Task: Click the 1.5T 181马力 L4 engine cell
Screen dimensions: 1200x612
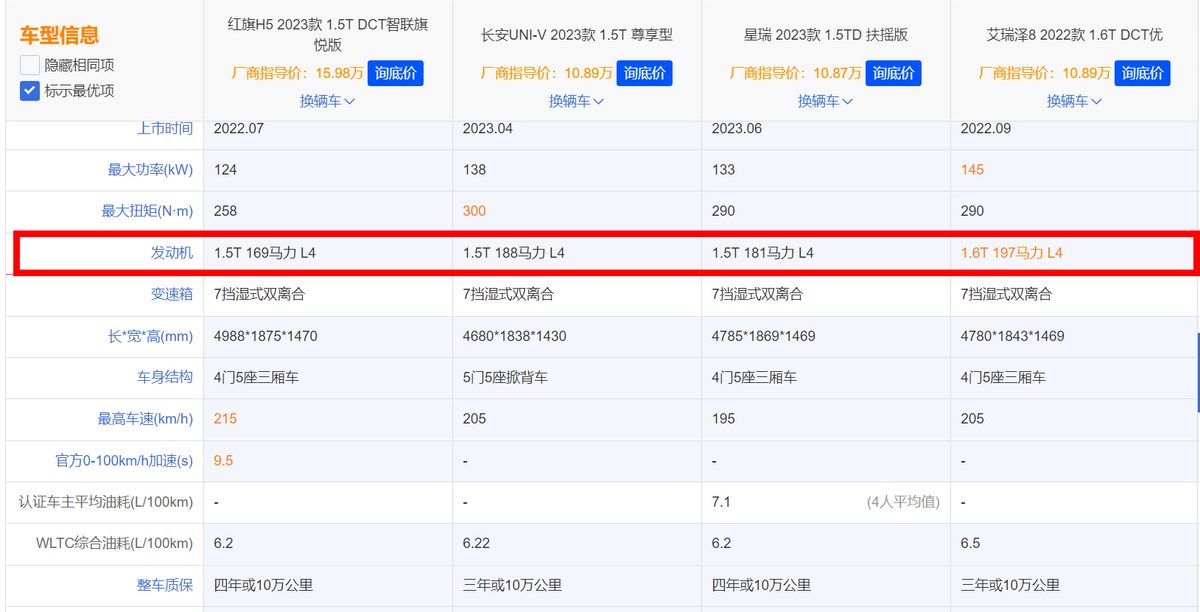Action: pos(762,253)
